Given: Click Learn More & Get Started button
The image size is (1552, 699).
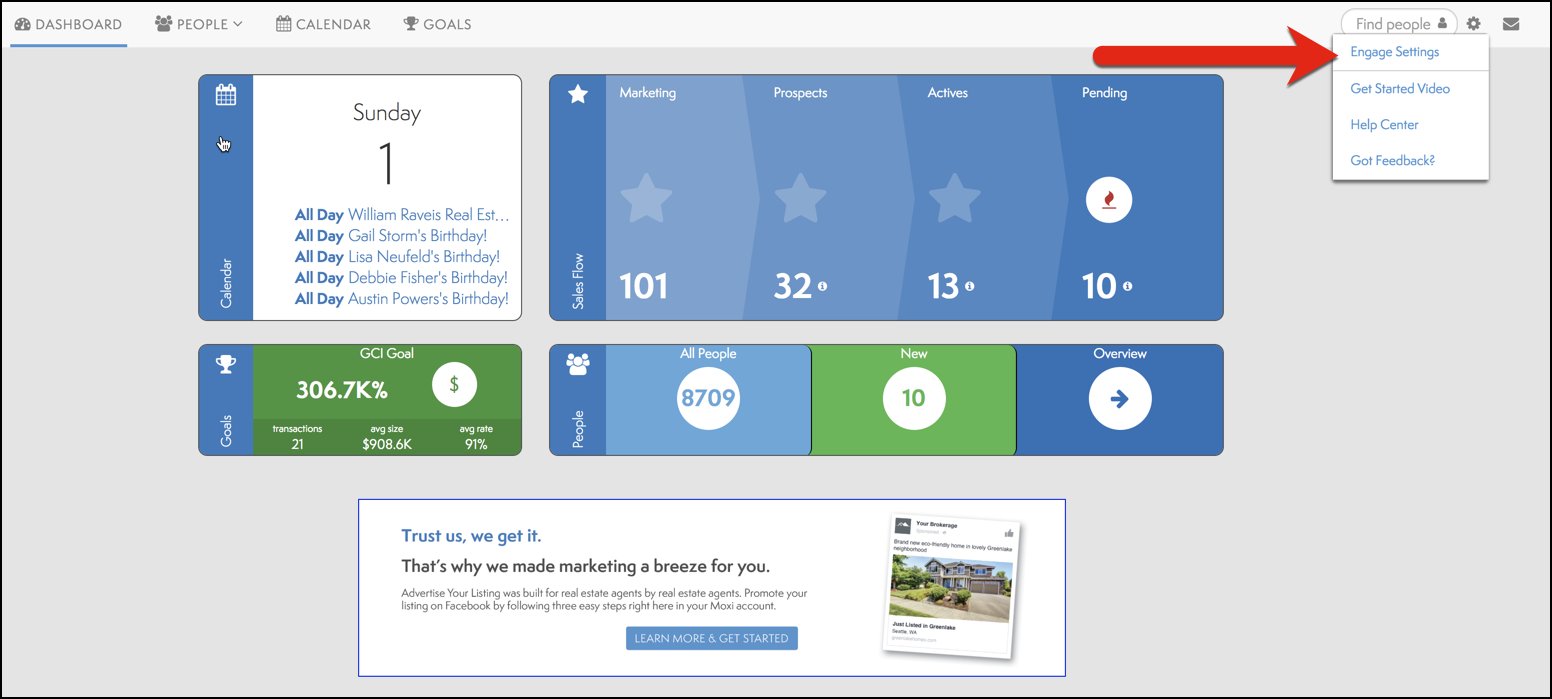Looking at the screenshot, I should (x=711, y=638).
